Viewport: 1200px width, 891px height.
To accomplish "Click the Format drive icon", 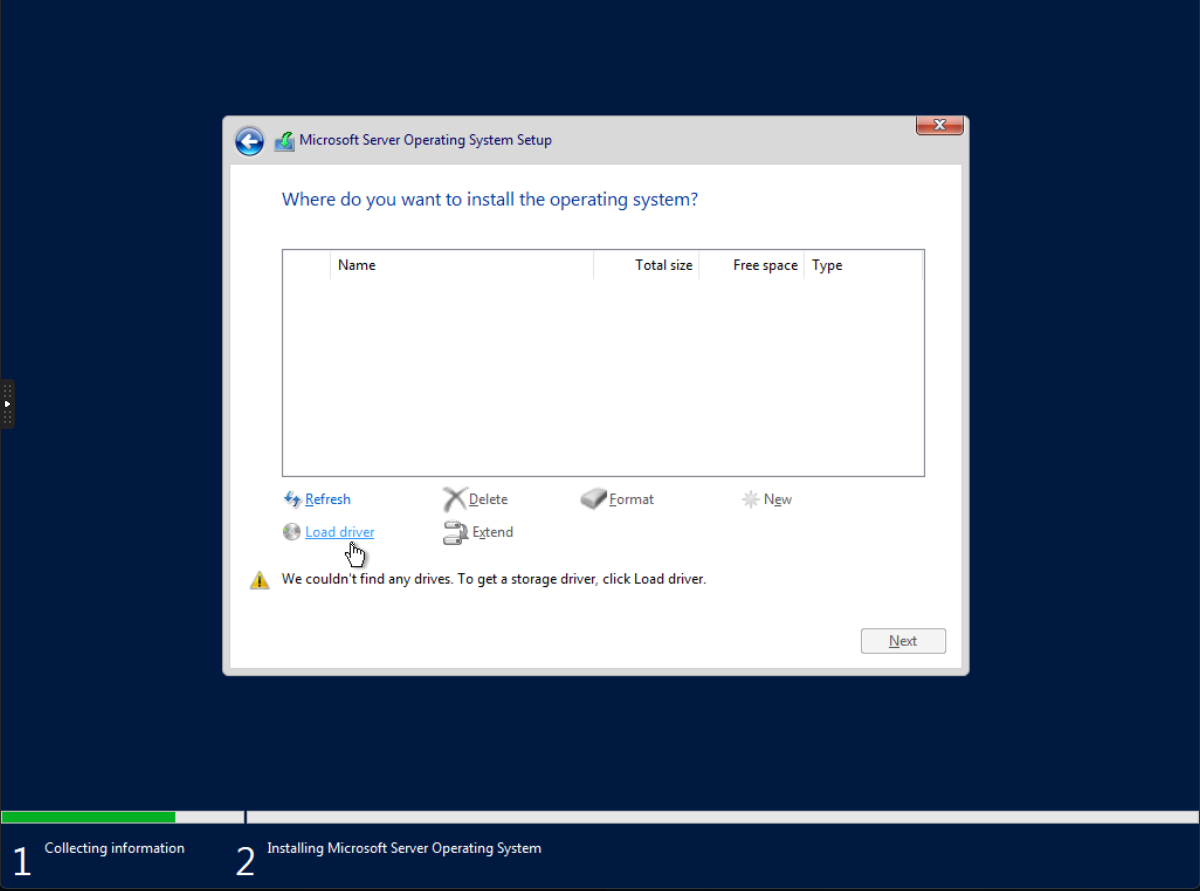I will pos(594,499).
